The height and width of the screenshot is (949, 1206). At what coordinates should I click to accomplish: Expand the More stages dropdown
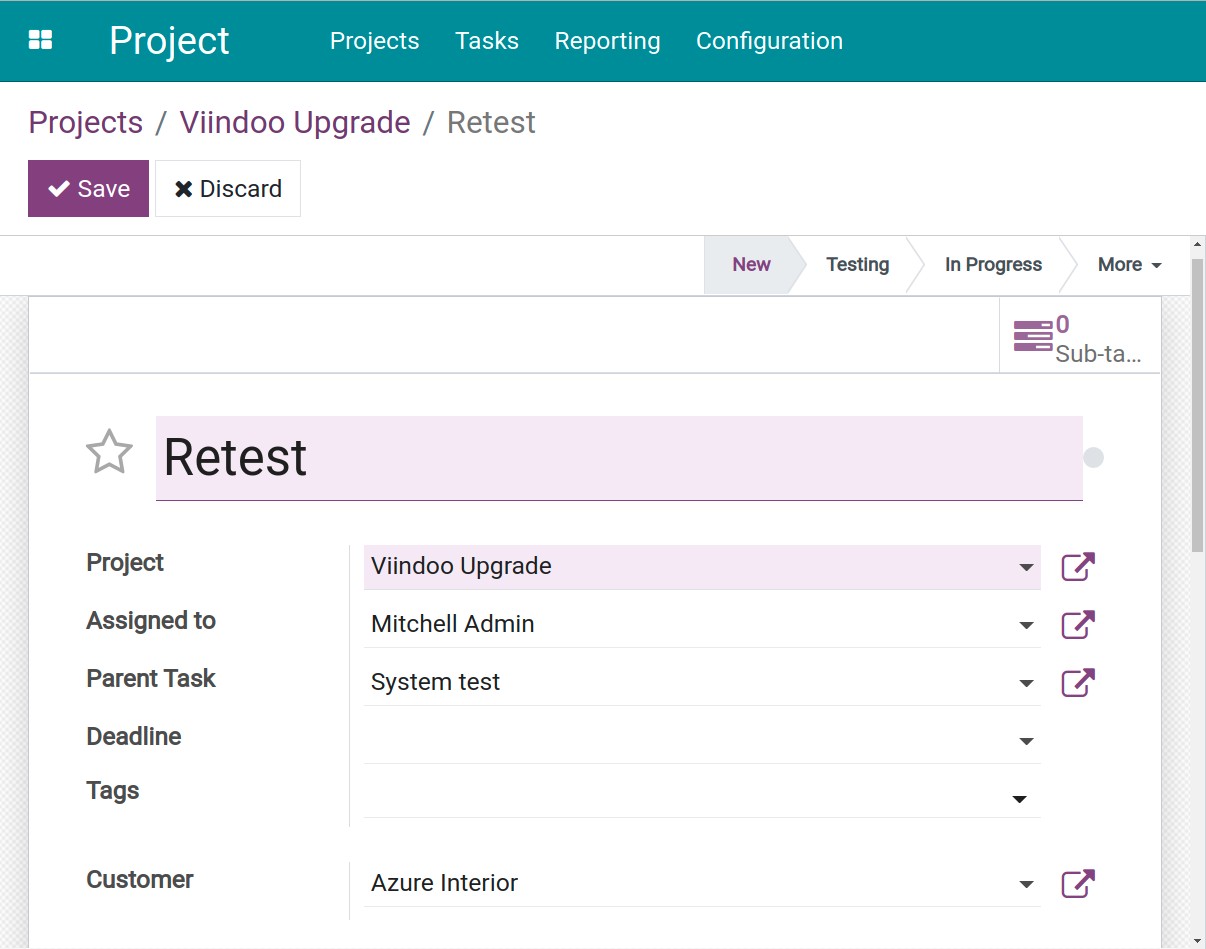(1128, 264)
